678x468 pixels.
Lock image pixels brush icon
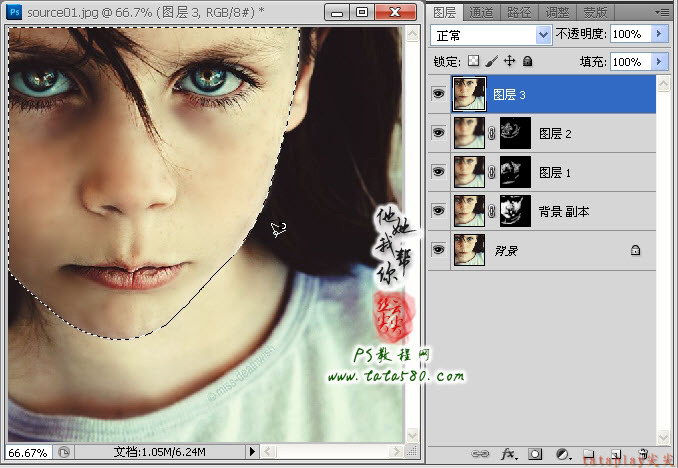point(492,61)
